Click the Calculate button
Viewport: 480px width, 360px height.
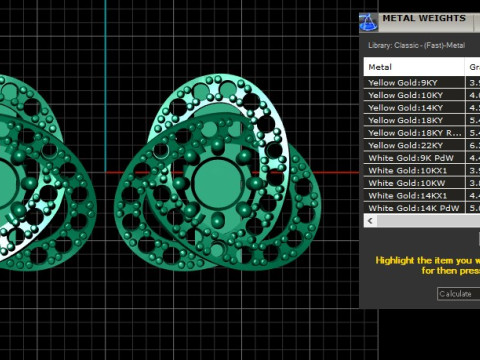pos(458,294)
